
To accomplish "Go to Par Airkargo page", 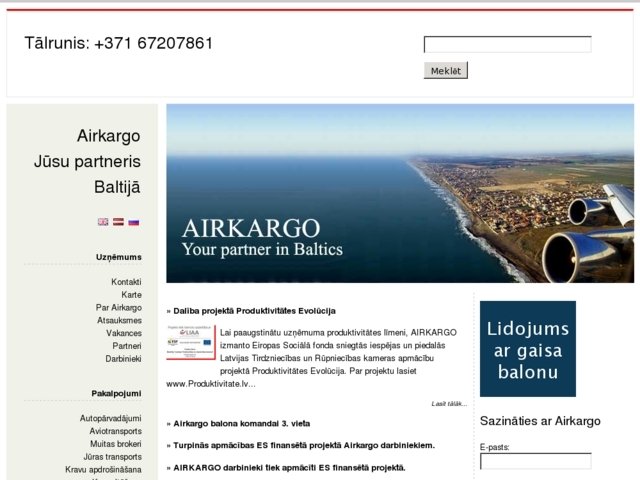I will [x=119, y=307].
